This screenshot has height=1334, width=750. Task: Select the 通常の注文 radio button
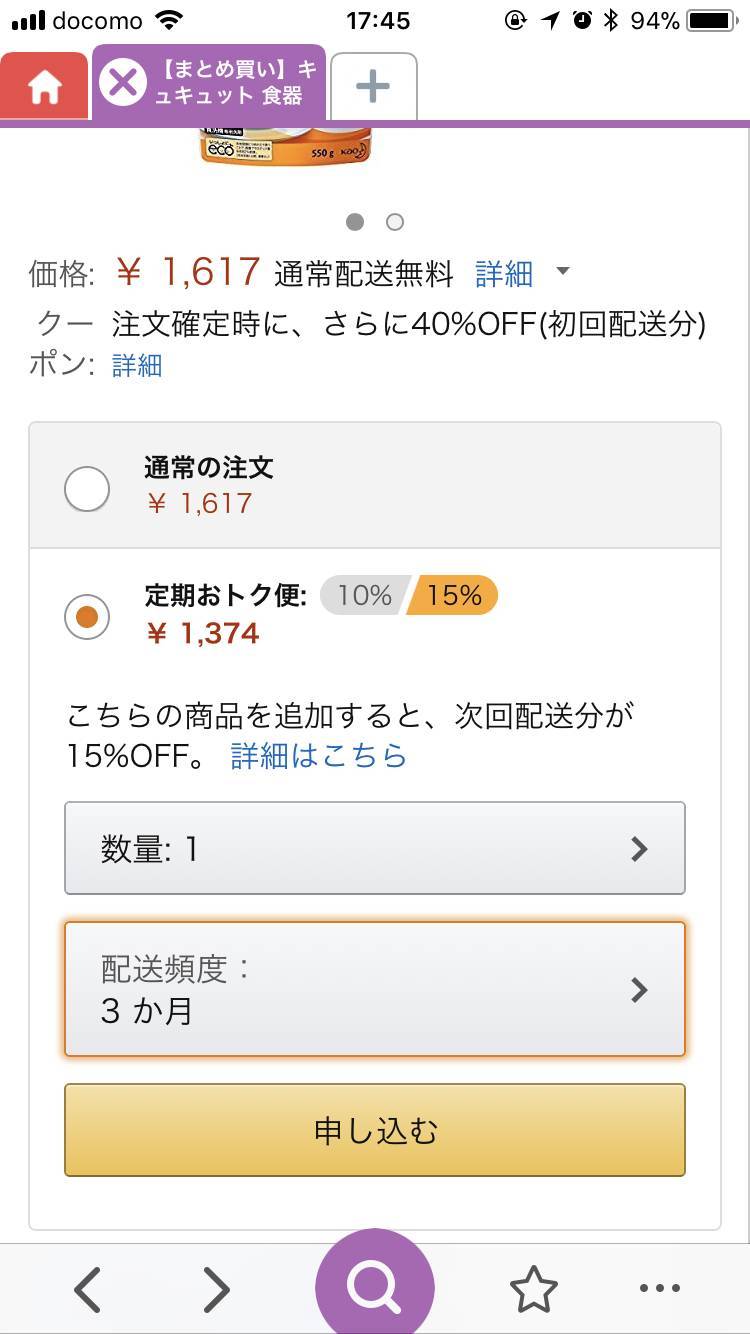[x=87, y=489]
